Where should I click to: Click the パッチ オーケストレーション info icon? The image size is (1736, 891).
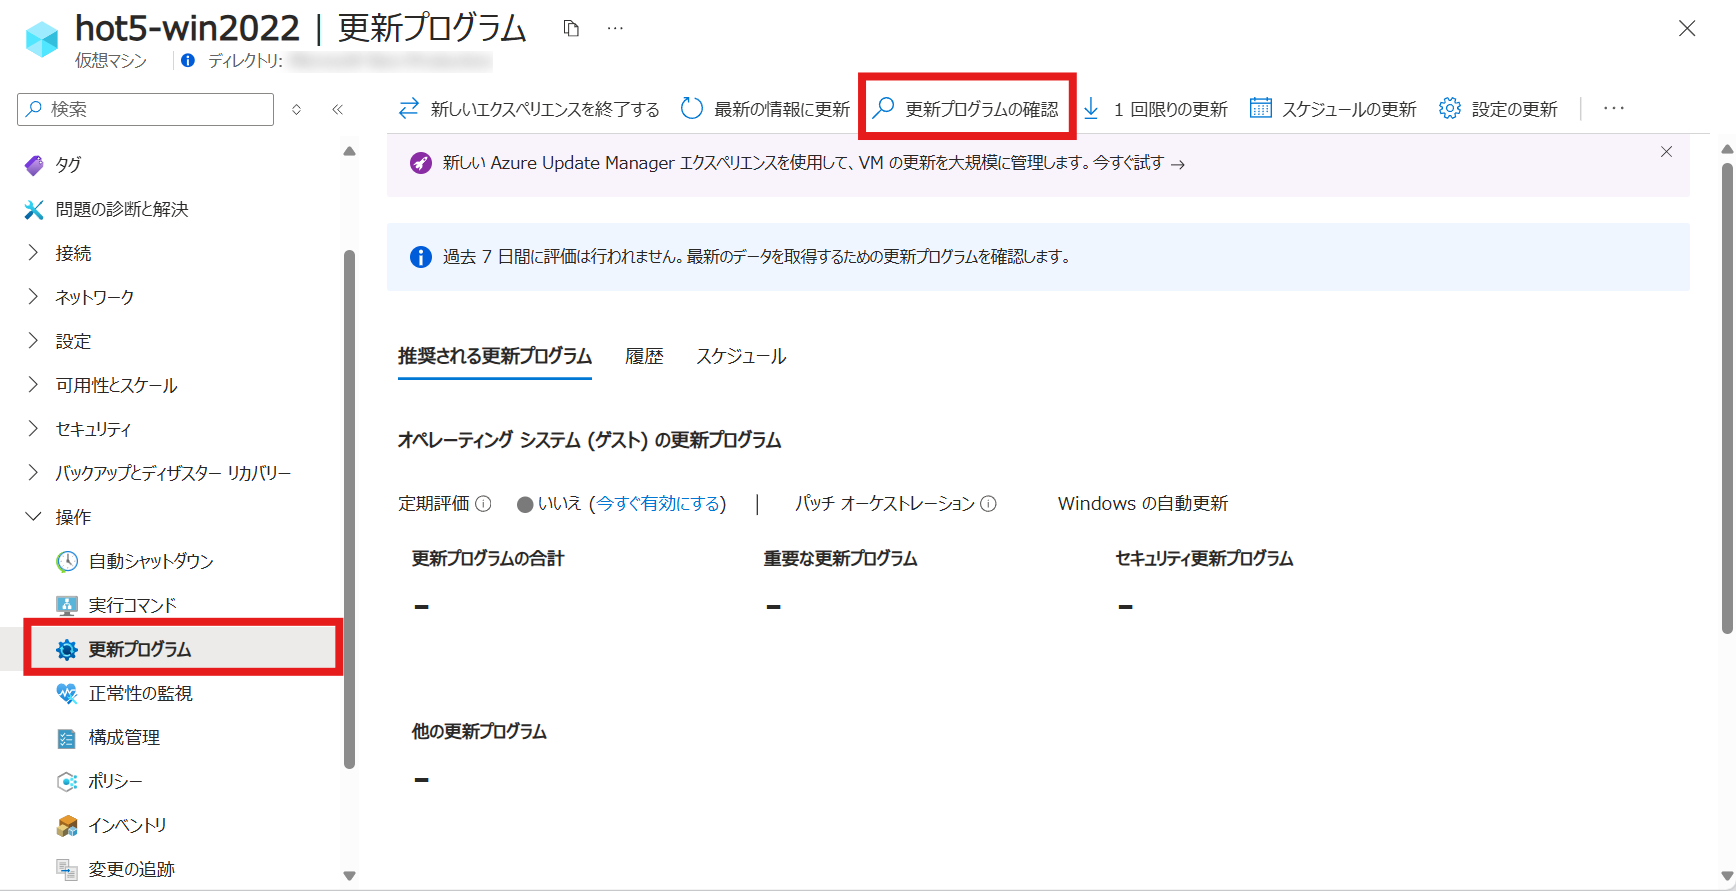[x=988, y=504]
